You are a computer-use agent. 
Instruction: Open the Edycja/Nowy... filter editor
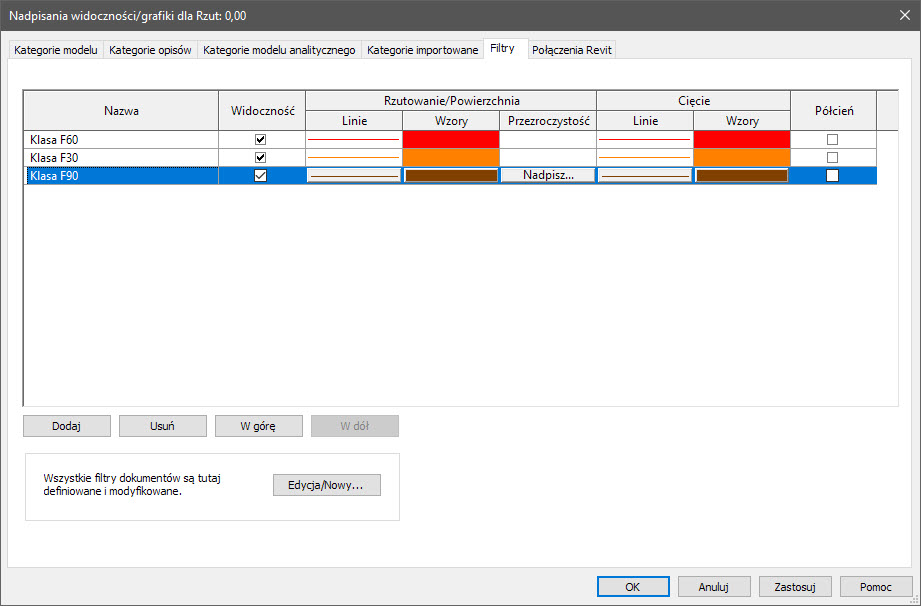point(327,485)
